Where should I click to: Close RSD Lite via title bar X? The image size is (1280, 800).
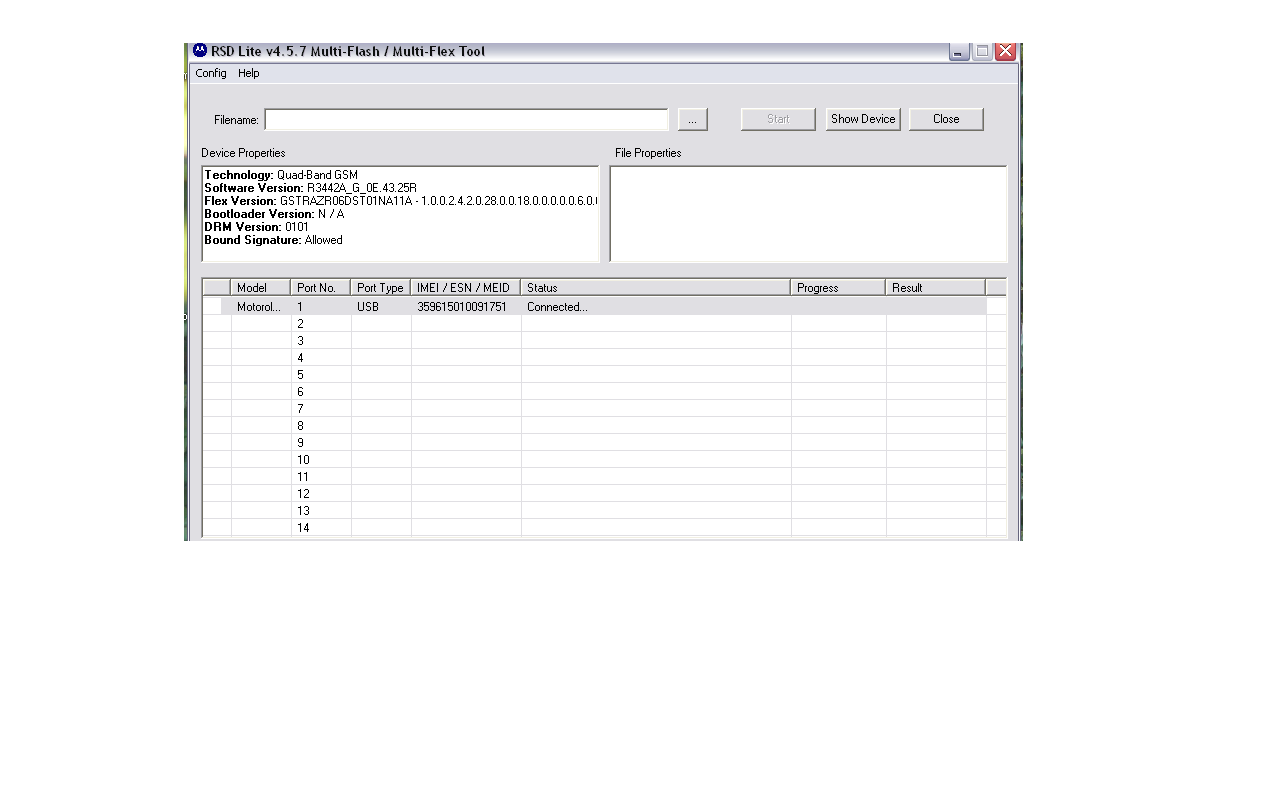1005,52
